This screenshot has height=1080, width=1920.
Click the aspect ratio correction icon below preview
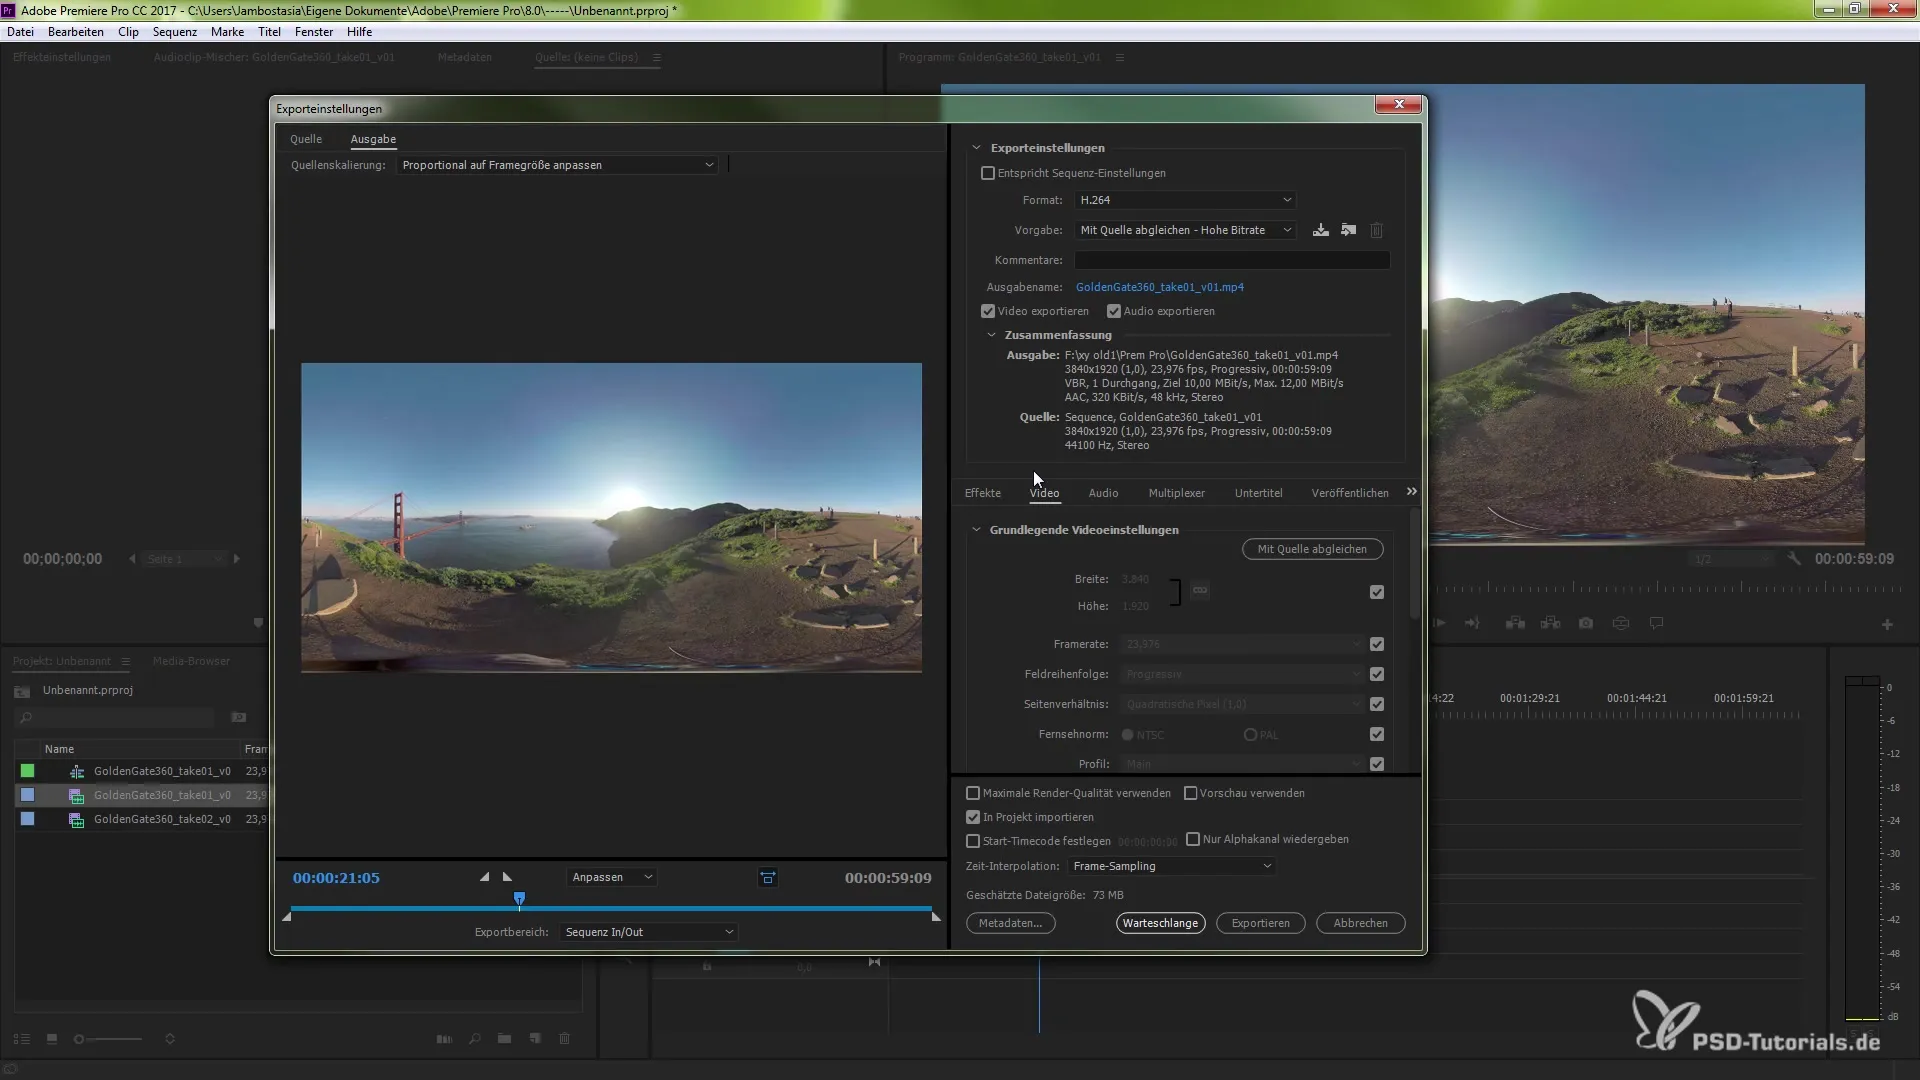(x=768, y=878)
